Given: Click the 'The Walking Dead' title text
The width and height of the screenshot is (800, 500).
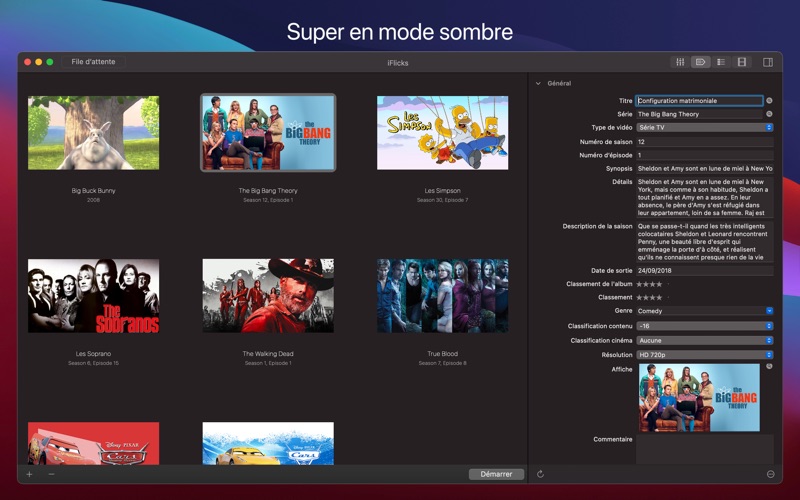Looking at the screenshot, I should 268,354.
